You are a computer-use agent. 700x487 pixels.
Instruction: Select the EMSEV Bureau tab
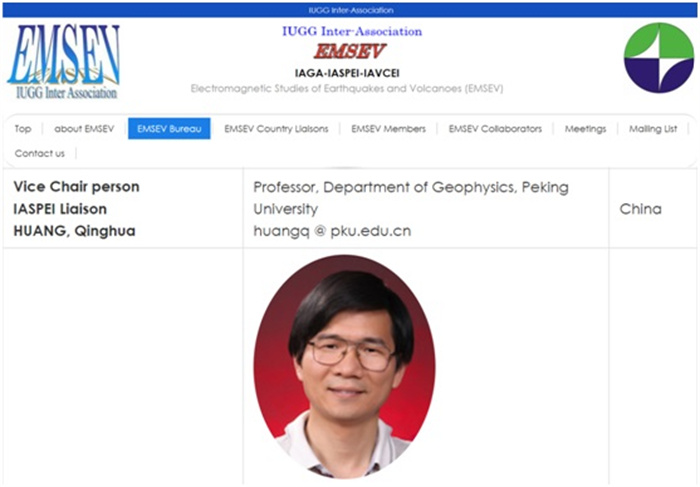pos(169,129)
